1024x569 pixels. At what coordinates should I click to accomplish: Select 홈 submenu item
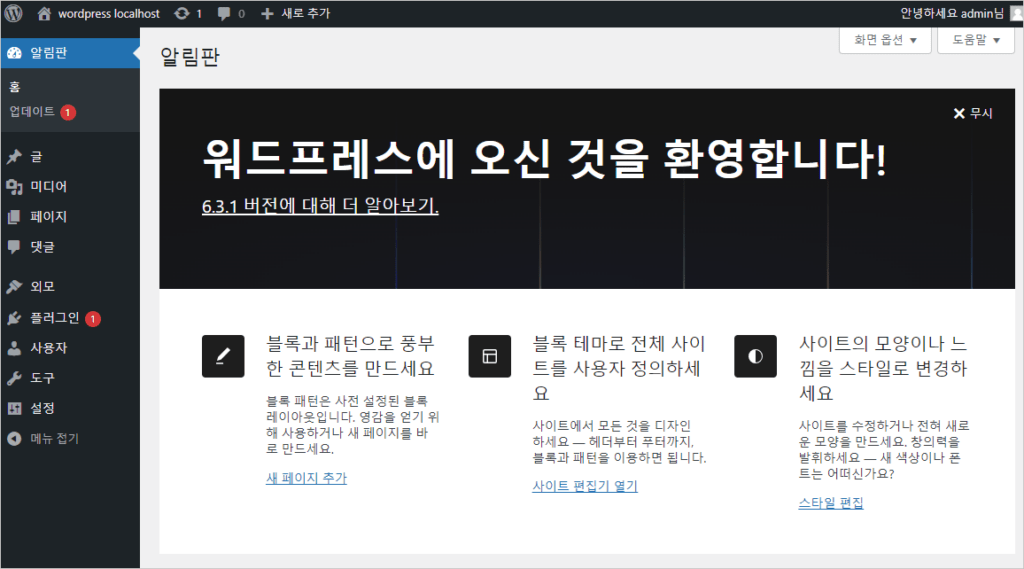coord(15,88)
